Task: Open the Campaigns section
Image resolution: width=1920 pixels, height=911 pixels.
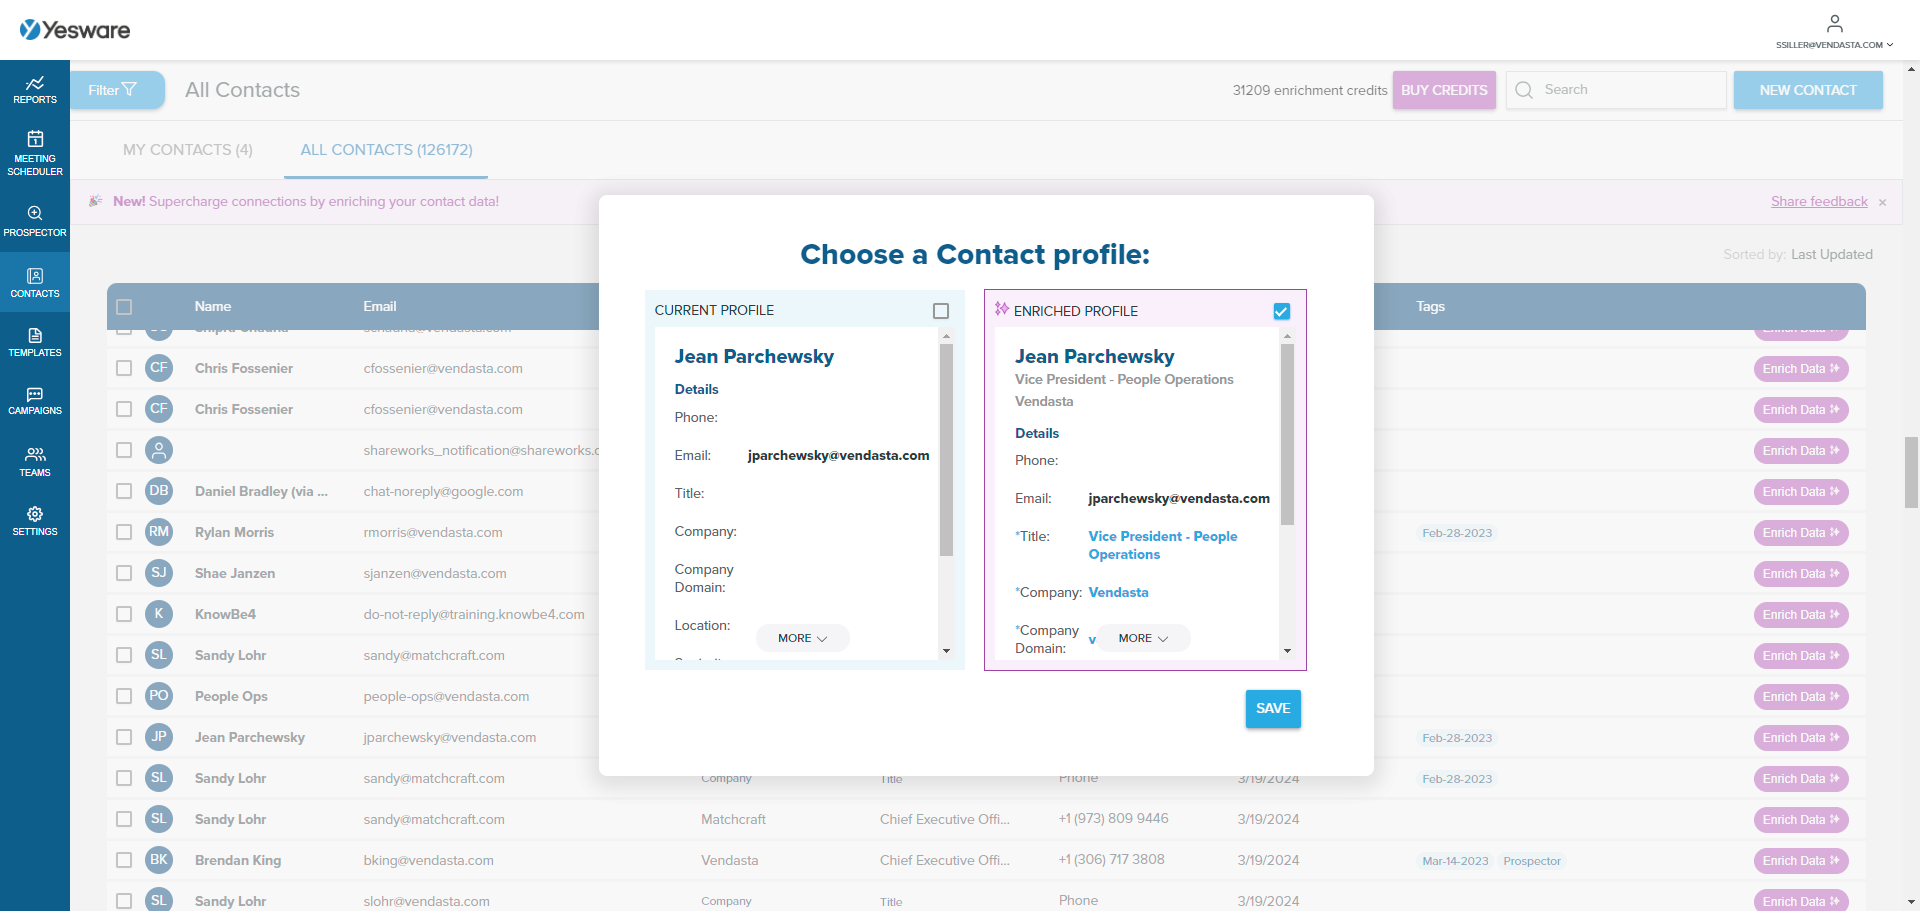Action: pos(35,400)
